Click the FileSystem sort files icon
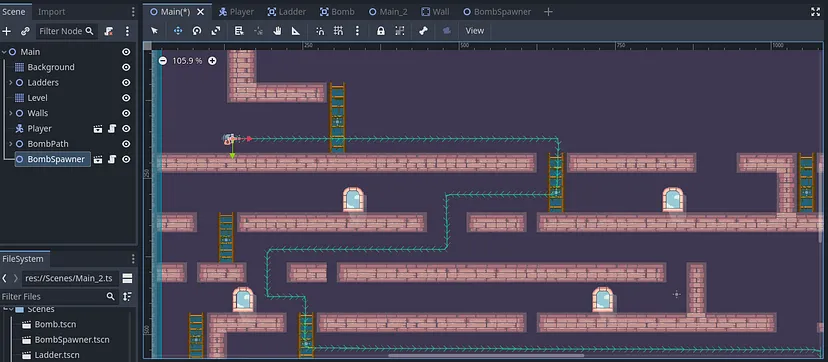This screenshot has width=828, height=362. 127,297
